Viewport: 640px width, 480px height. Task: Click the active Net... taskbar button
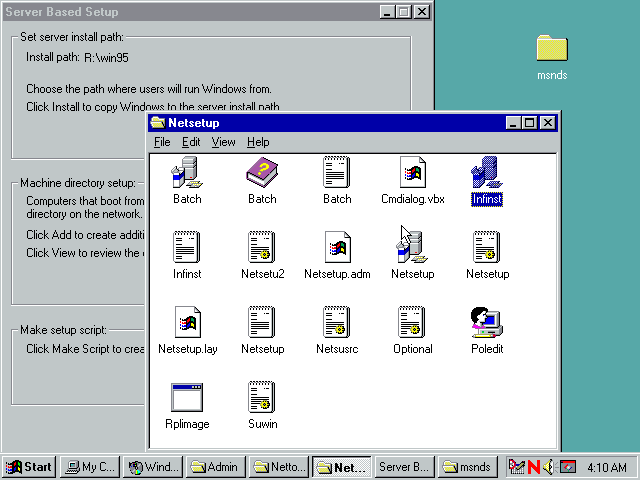pyautogui.click(x=342, y=467)
